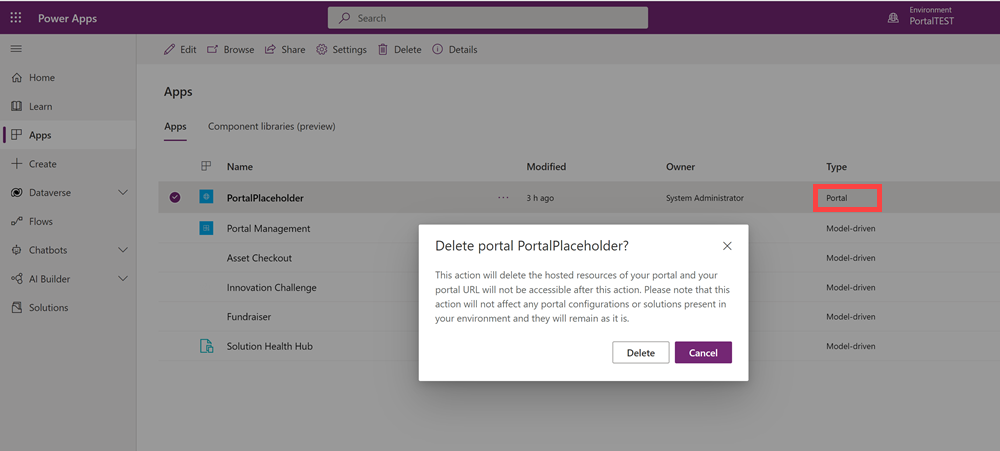Click the AI Builder icon in sidebar

[x=17, y=279]
